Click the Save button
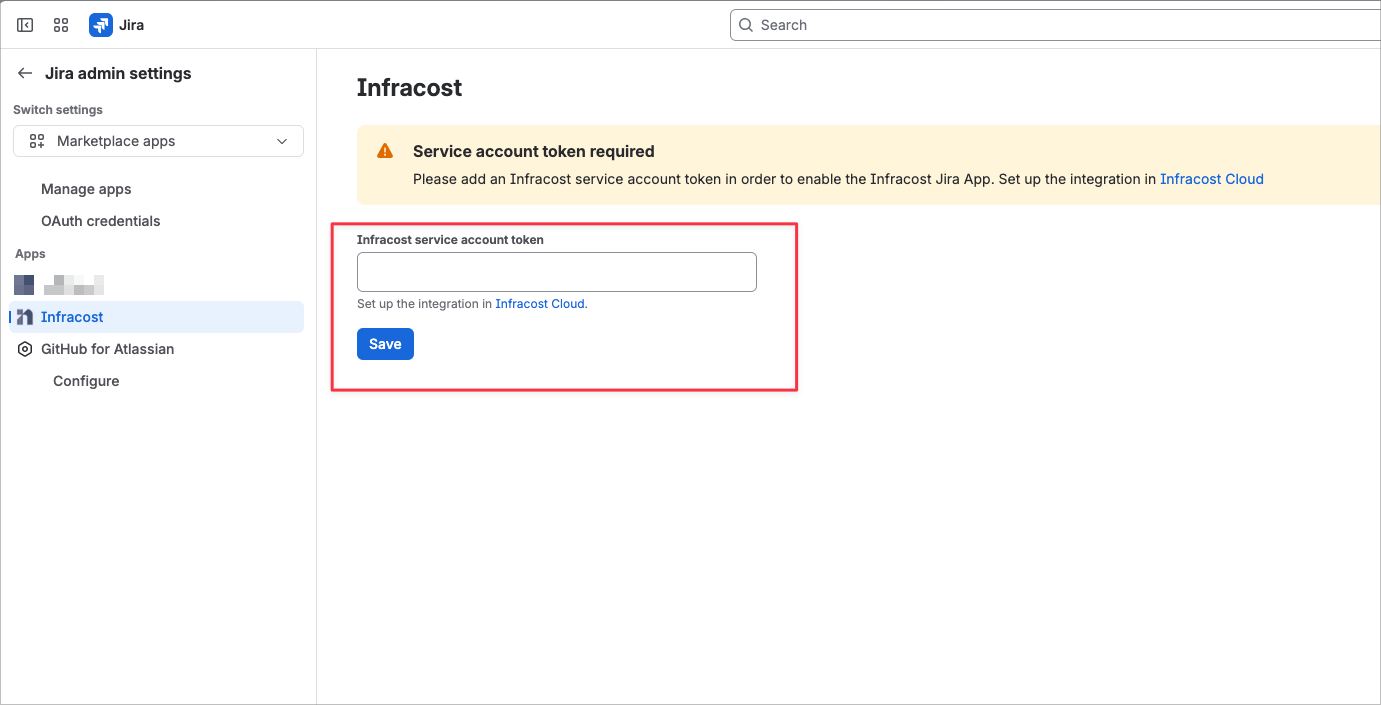The image size is (1381, 705). (385, 344)
